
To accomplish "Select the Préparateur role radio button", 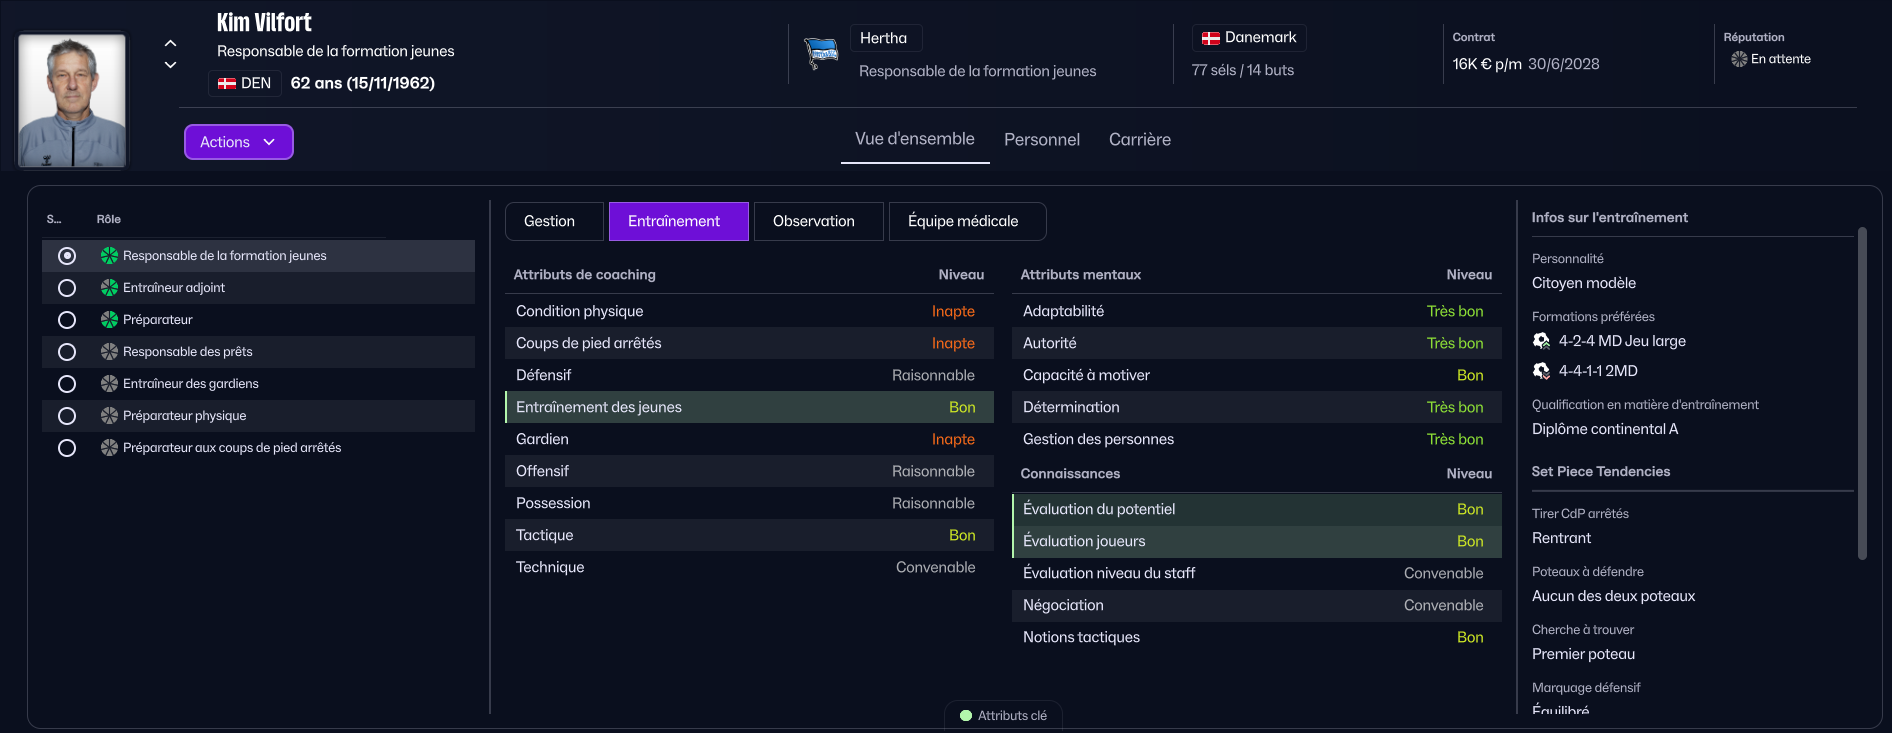I will [x=67, y=320].
